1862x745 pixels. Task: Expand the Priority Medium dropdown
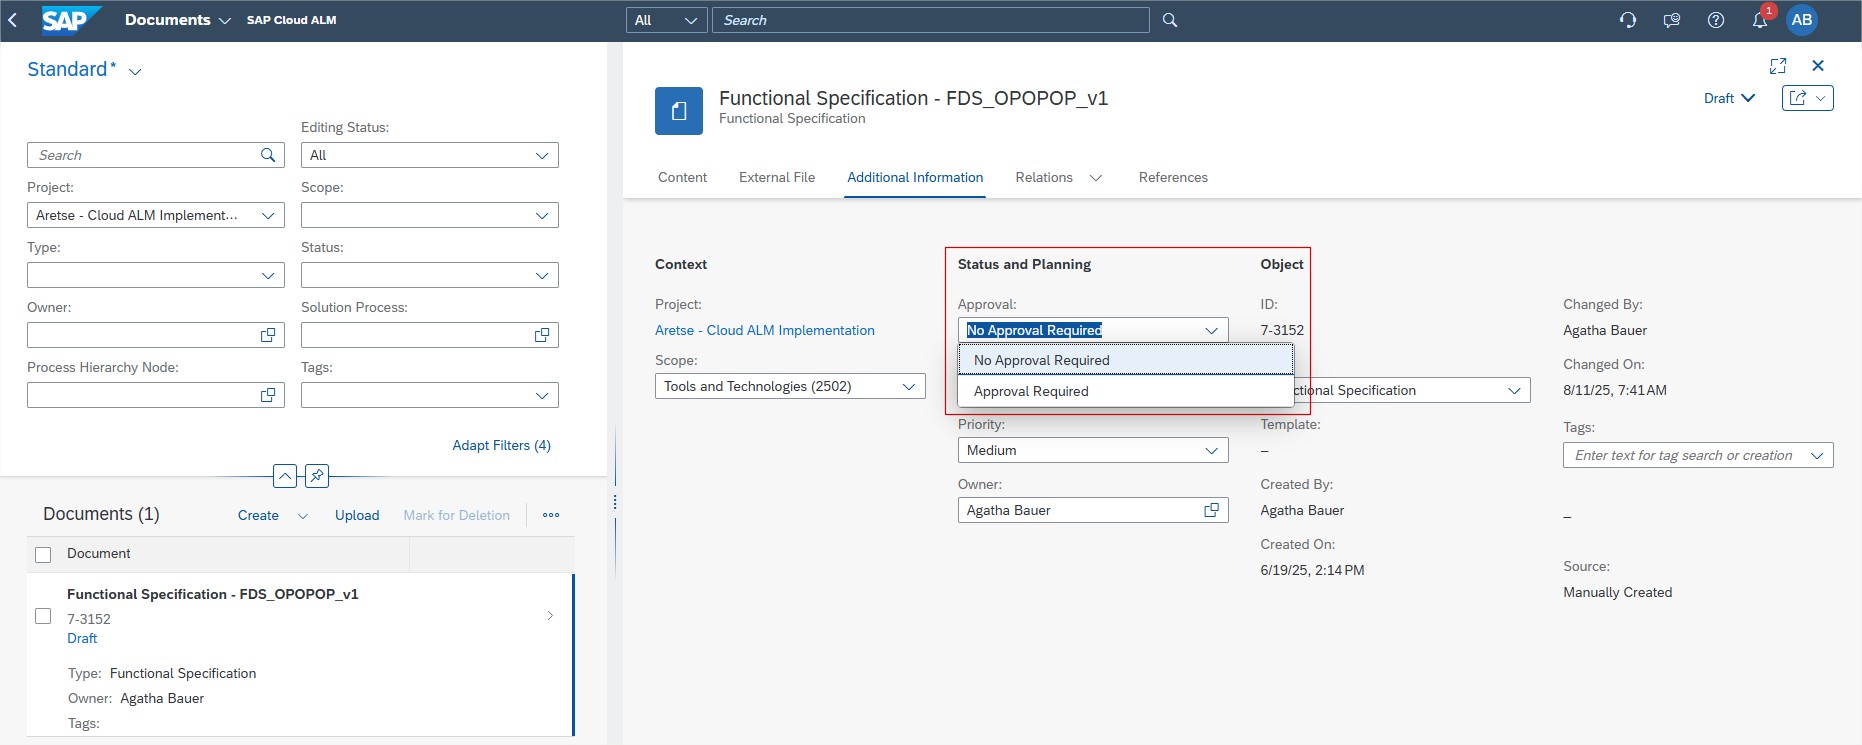point(1211,451)
